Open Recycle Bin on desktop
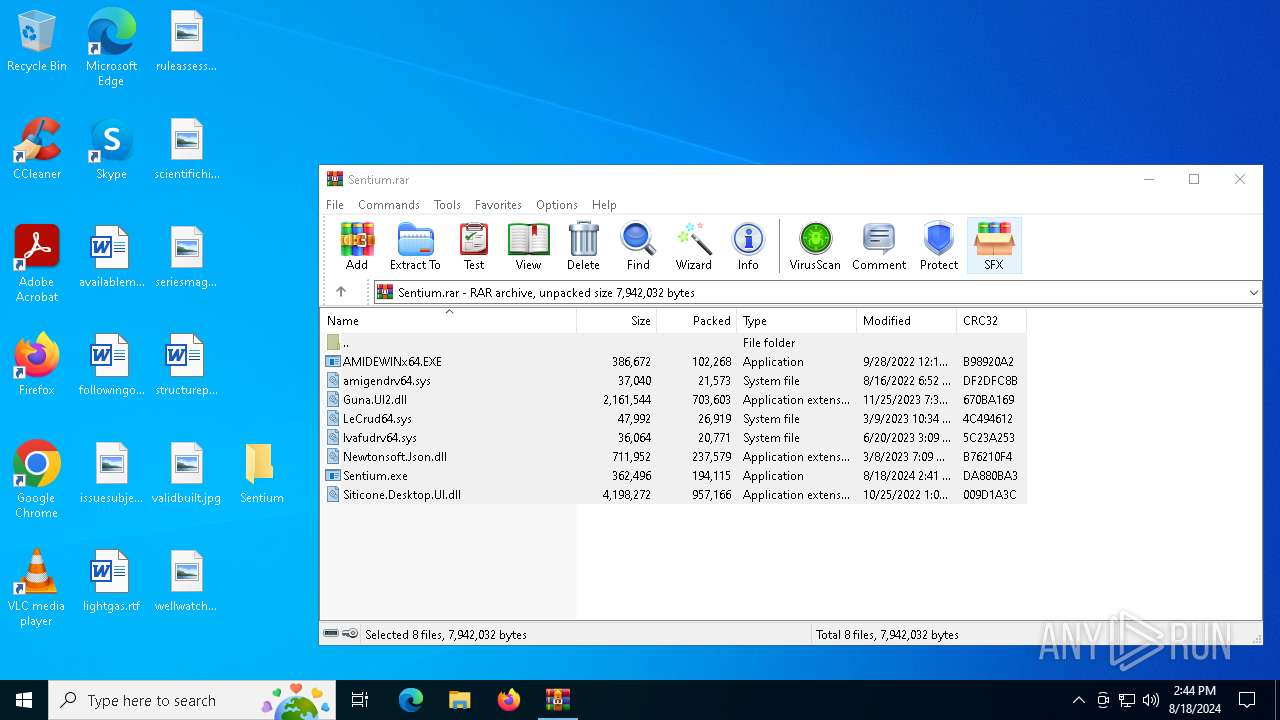Screen dimensions: 1280x720 [x=37, y=42]
